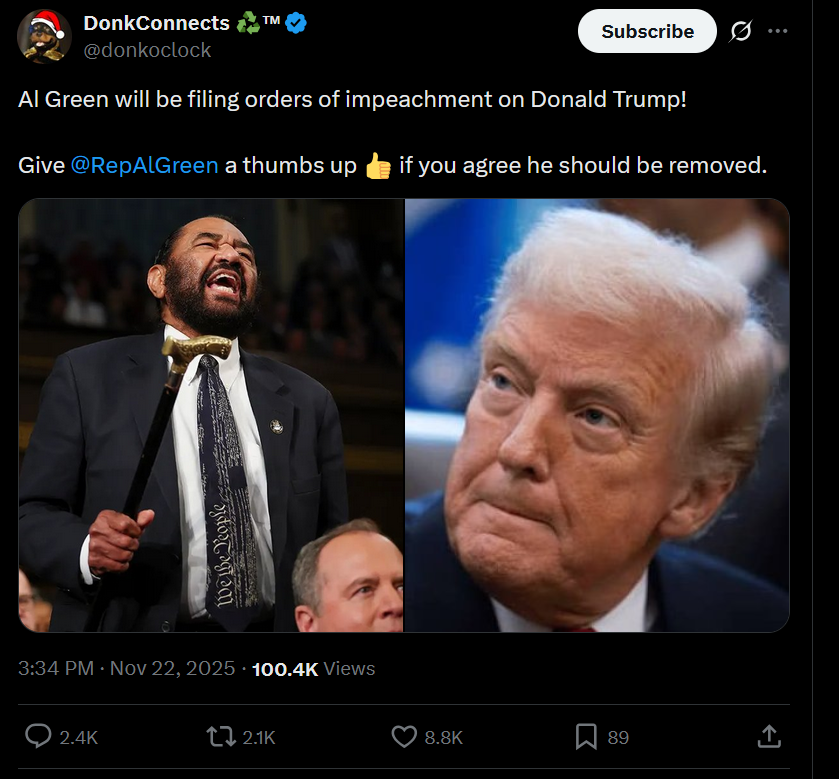Click the reply speech bubble icon

[x=39, y=736]
